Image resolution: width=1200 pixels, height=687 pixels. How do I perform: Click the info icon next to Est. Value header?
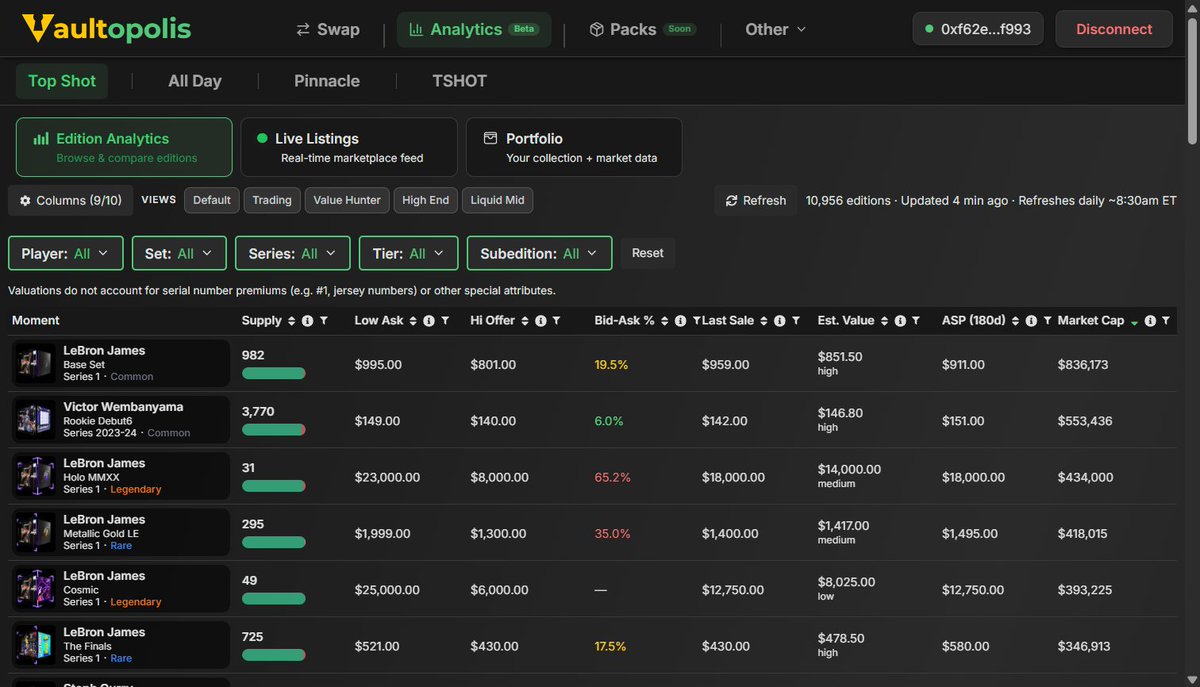coord(898,320)
